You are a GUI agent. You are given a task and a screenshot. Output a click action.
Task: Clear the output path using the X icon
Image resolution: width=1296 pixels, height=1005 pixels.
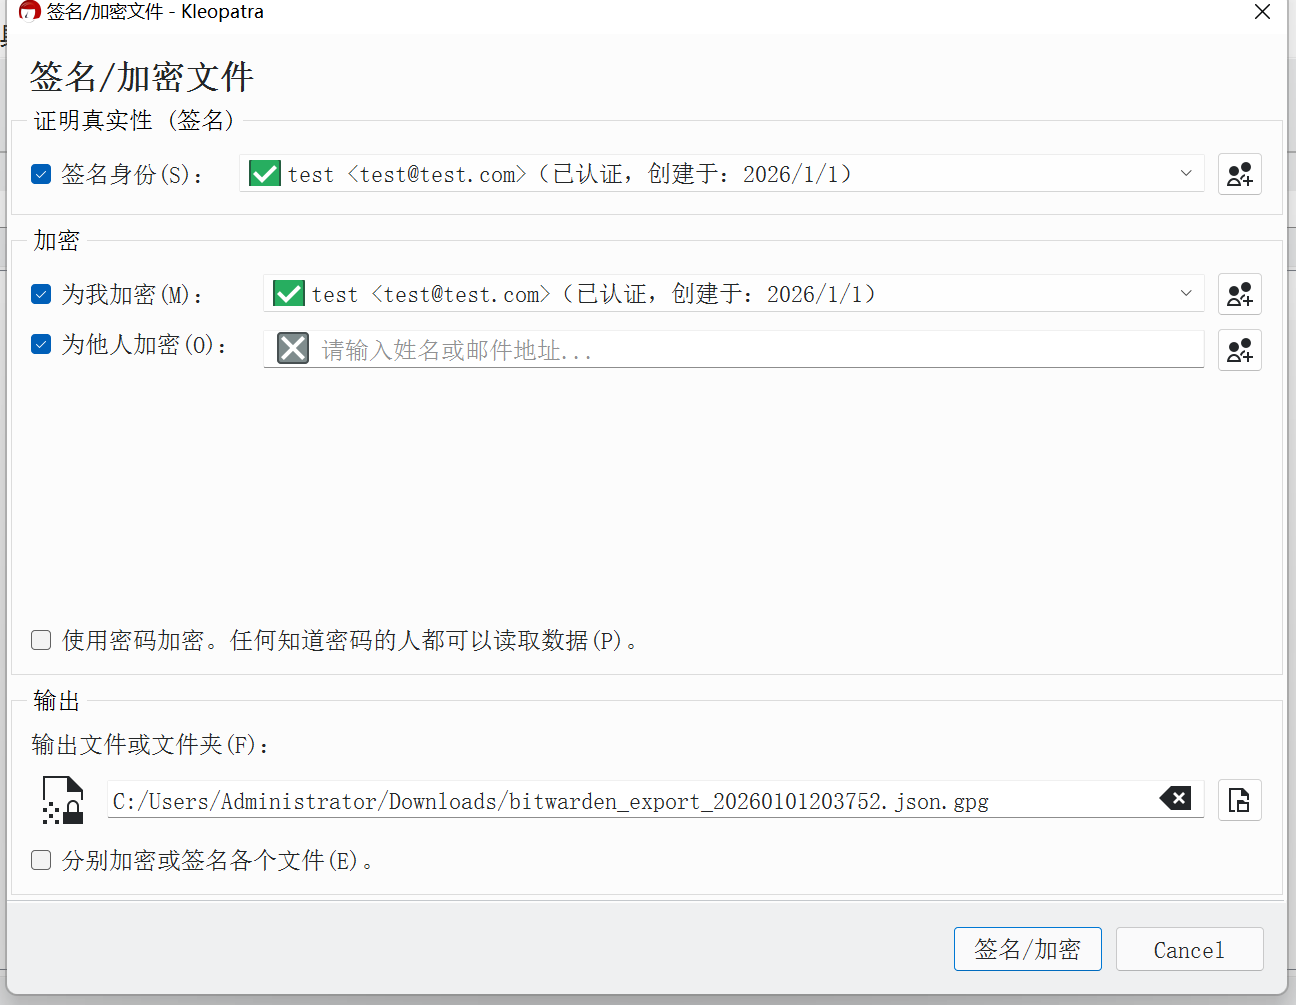pos(1176,798)
